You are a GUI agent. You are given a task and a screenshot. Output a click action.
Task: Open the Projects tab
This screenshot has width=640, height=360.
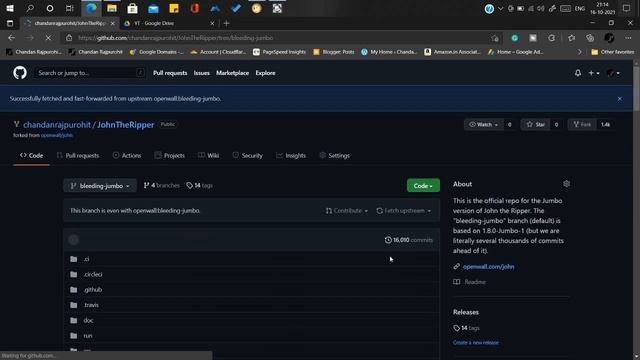coord(169,156)
